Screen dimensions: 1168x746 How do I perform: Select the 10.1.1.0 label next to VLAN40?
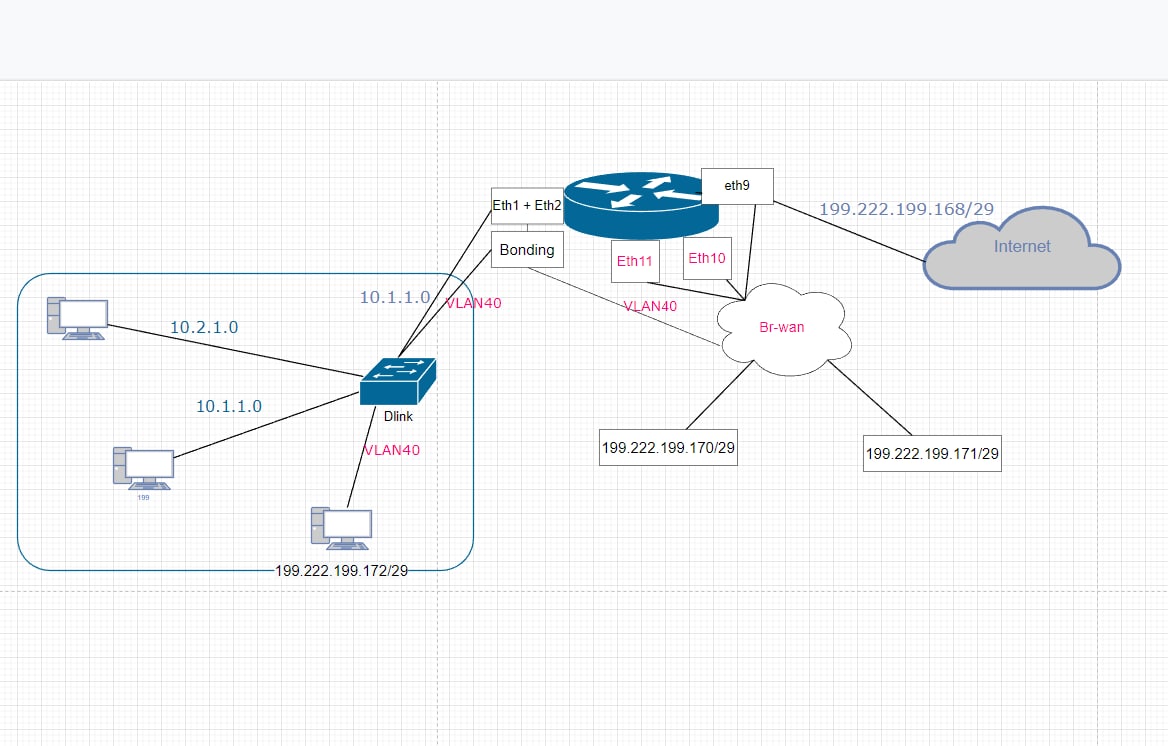pyautogui.click(x=395, y=297)
